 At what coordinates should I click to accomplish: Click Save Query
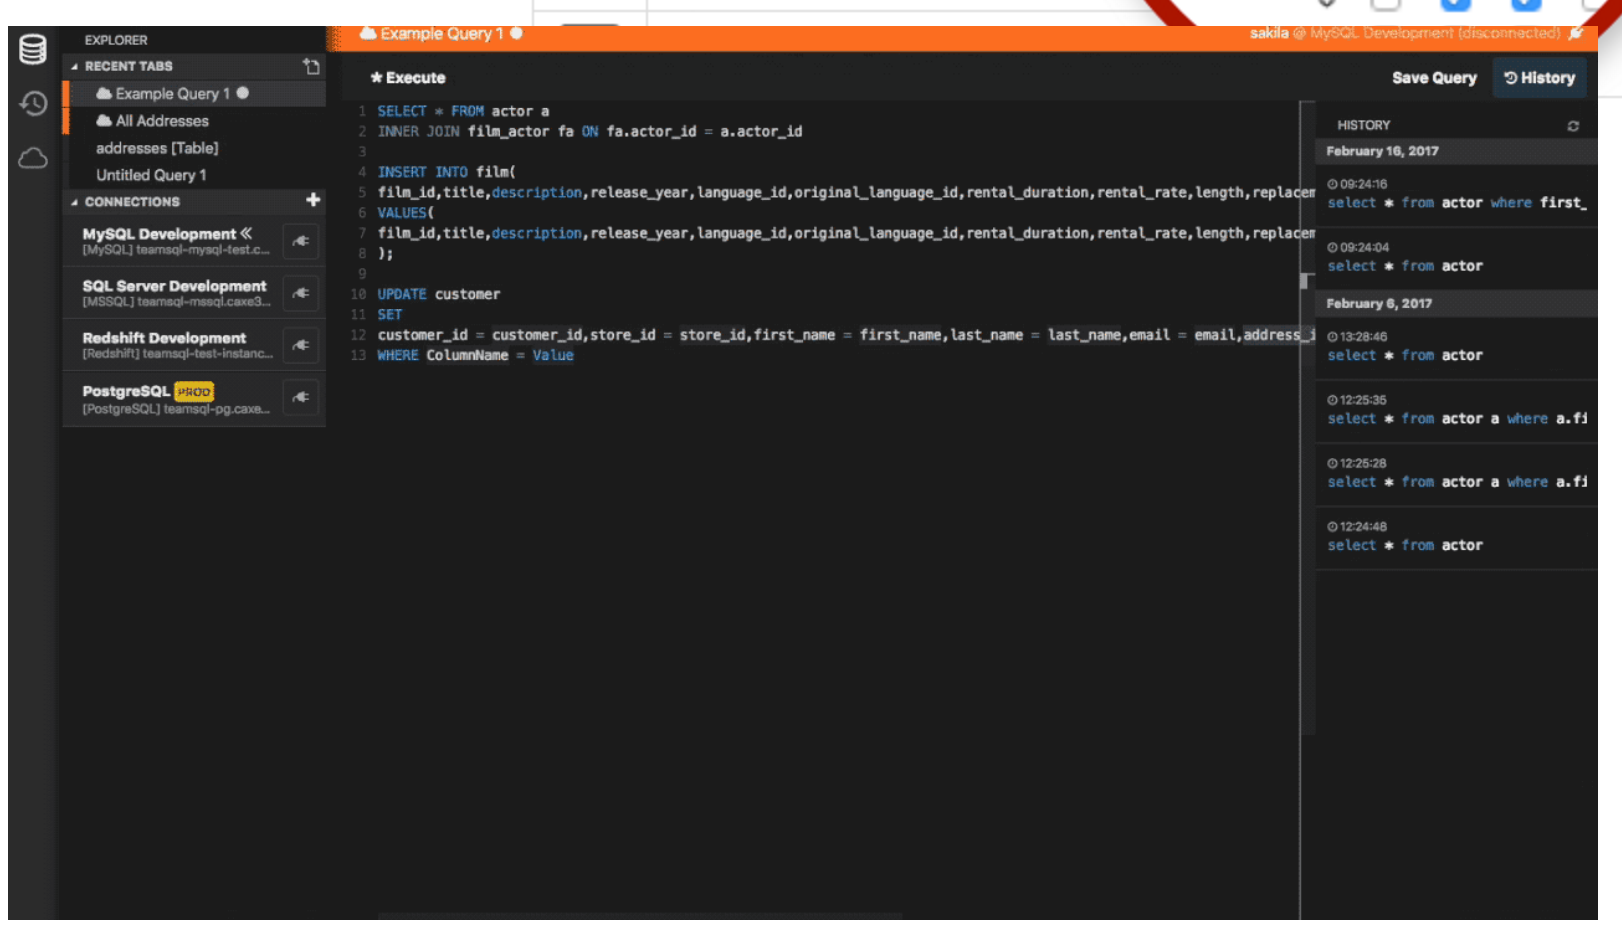(1434, 77)
